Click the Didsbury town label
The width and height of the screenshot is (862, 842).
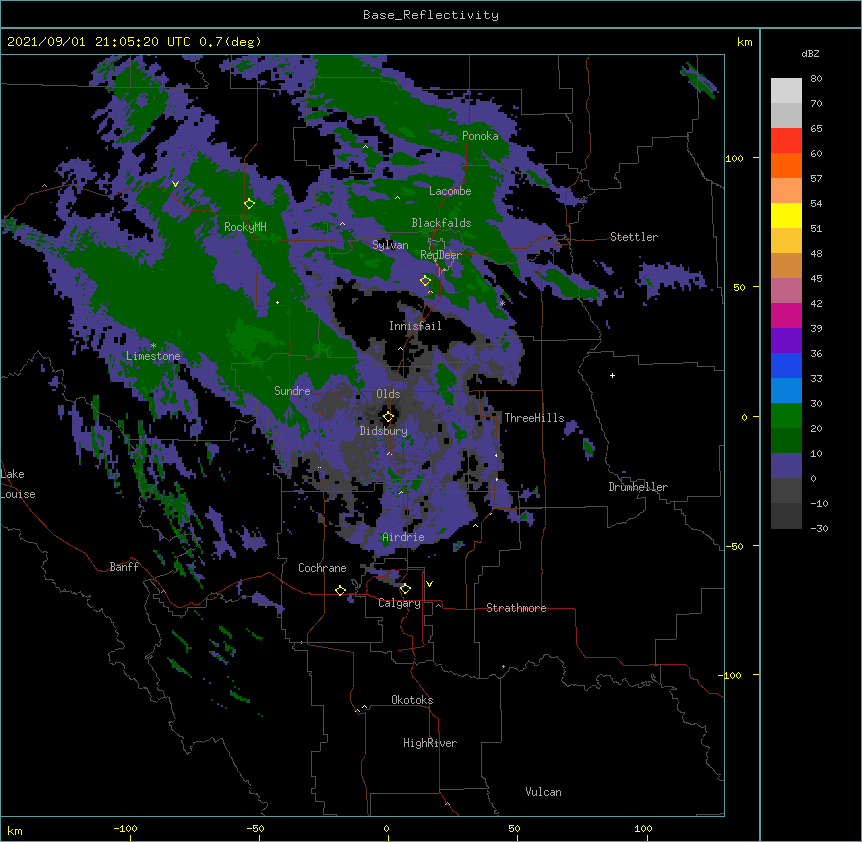pos(383,431)
